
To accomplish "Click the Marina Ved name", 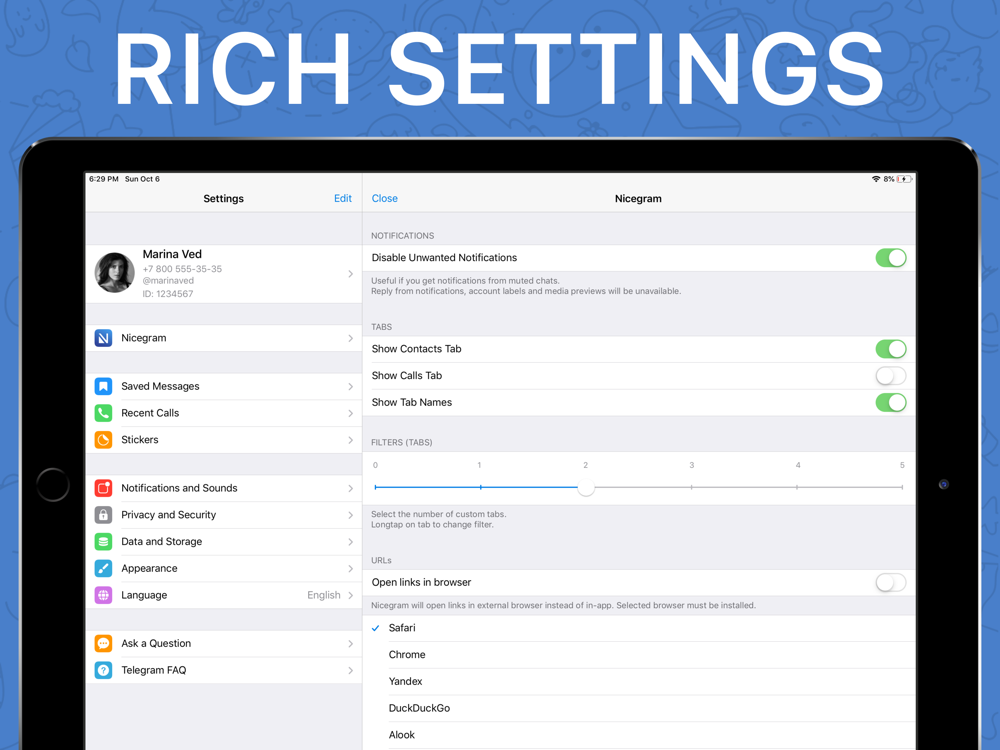I will click(x=172, y=254).
